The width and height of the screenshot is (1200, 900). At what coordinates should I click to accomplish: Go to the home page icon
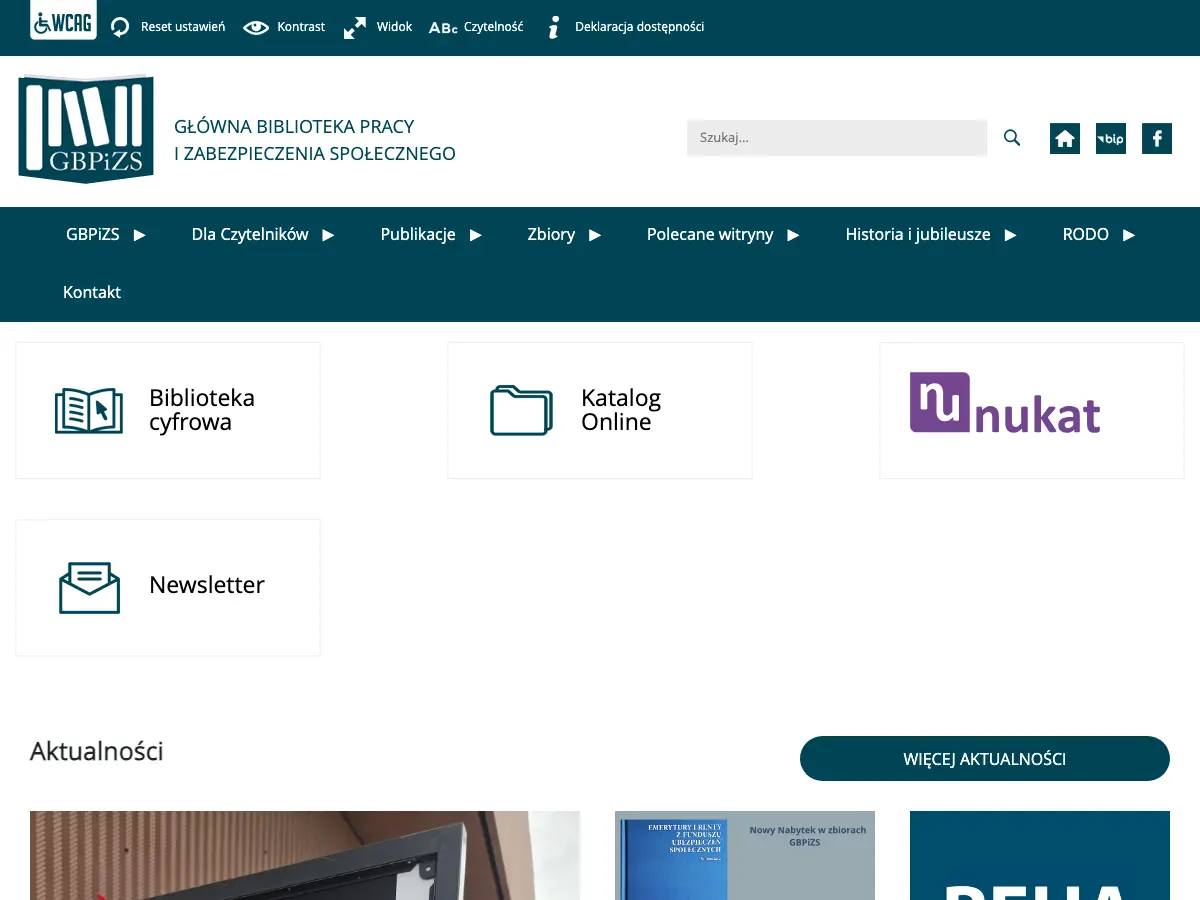coord(1065,139)
